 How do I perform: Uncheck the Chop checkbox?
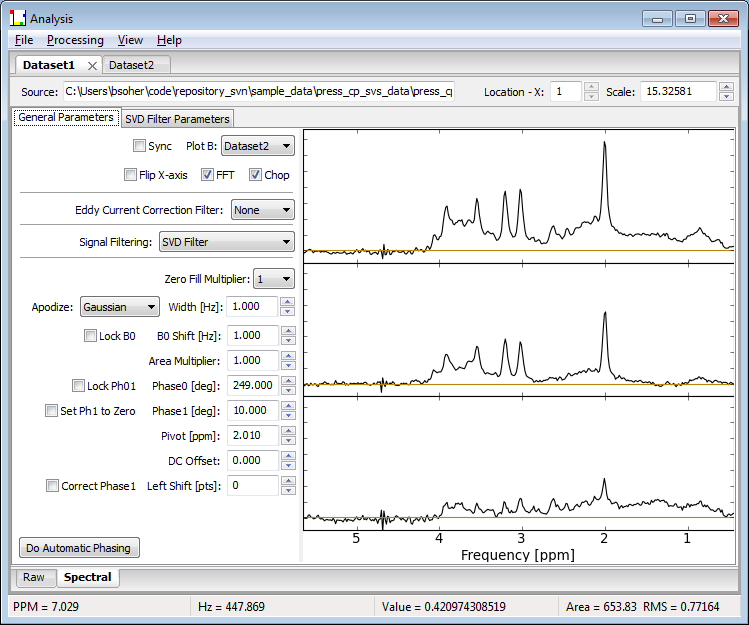coord(255,175)
